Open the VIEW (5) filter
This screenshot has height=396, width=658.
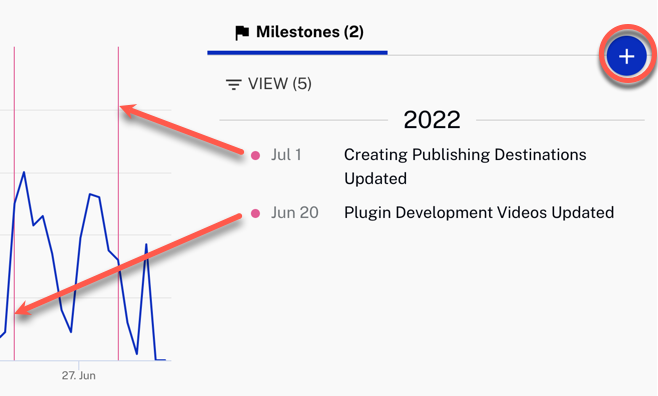(x=269, y=84)
